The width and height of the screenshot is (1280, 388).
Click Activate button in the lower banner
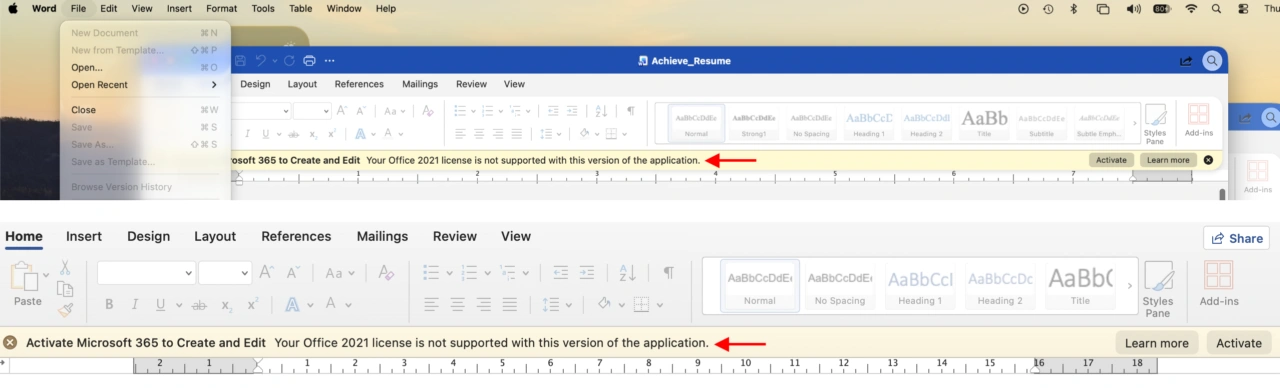1239,343
